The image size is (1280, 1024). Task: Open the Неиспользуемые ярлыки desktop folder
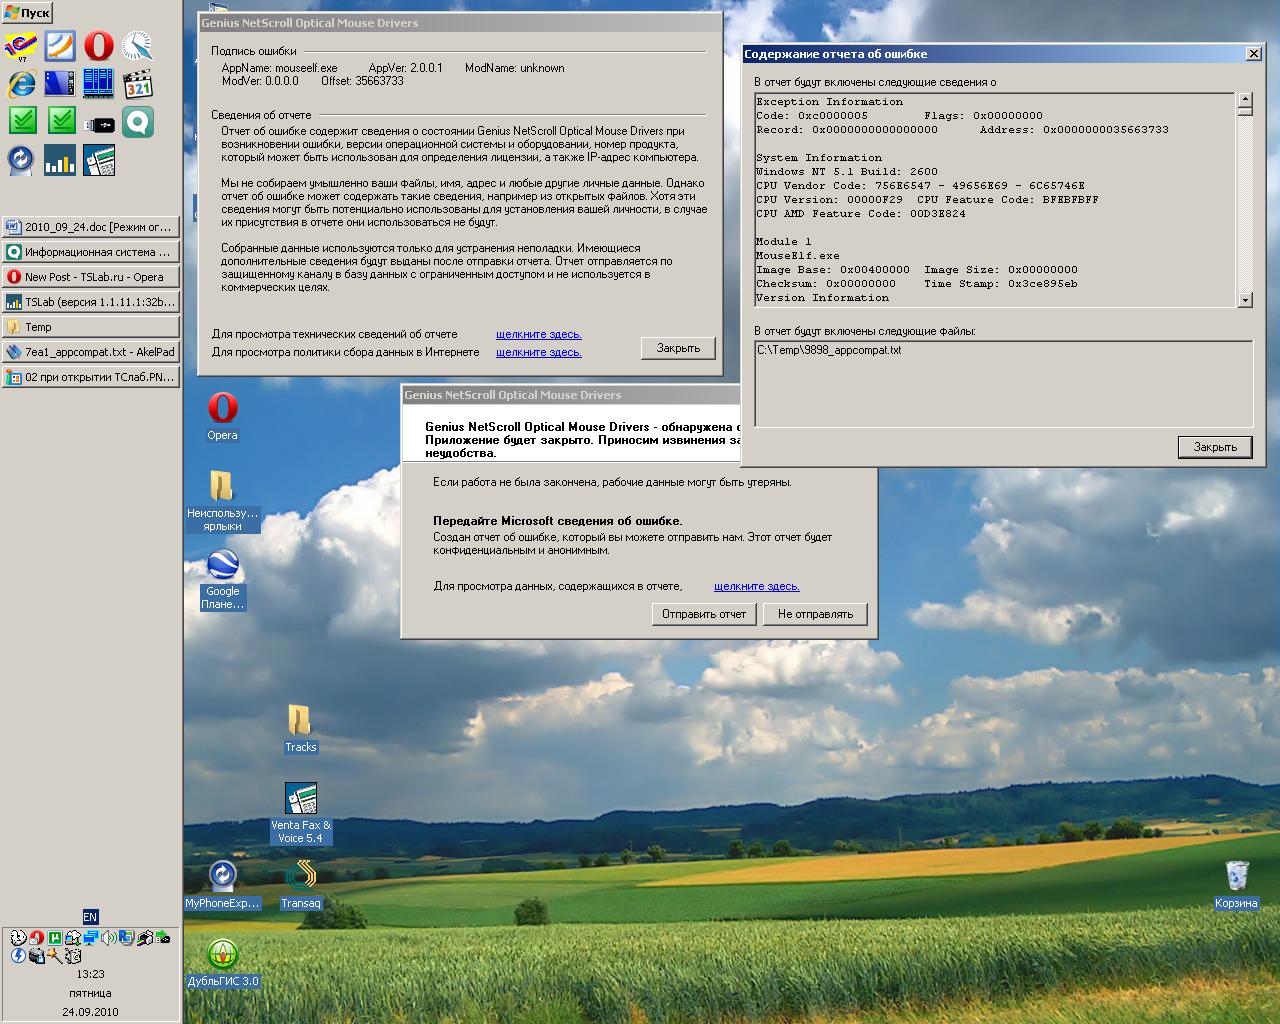pos(222,502)
